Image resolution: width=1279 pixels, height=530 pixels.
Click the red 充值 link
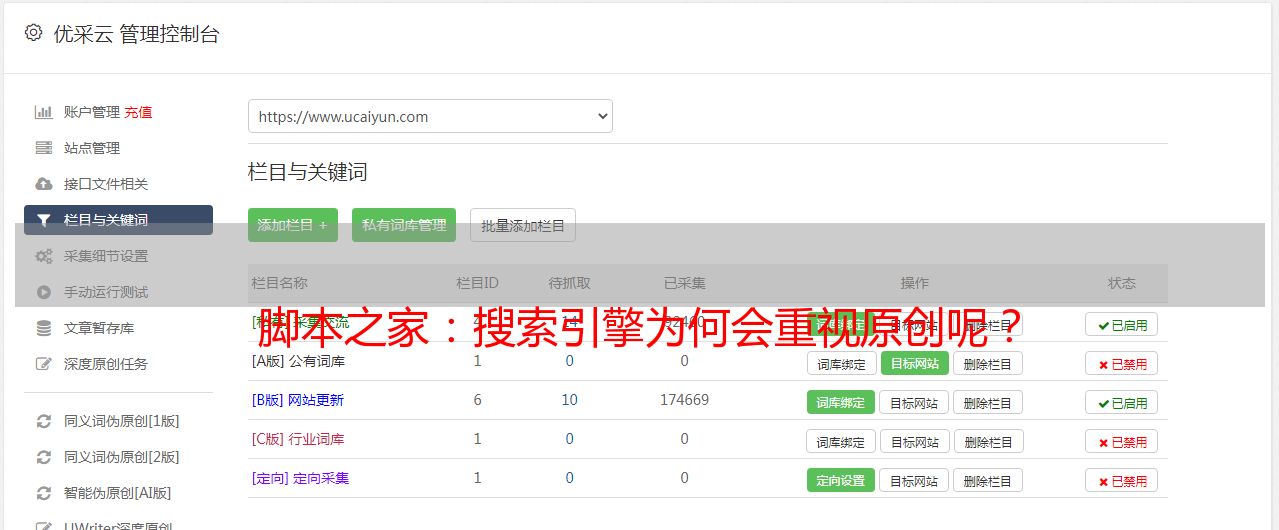point(138,112)
